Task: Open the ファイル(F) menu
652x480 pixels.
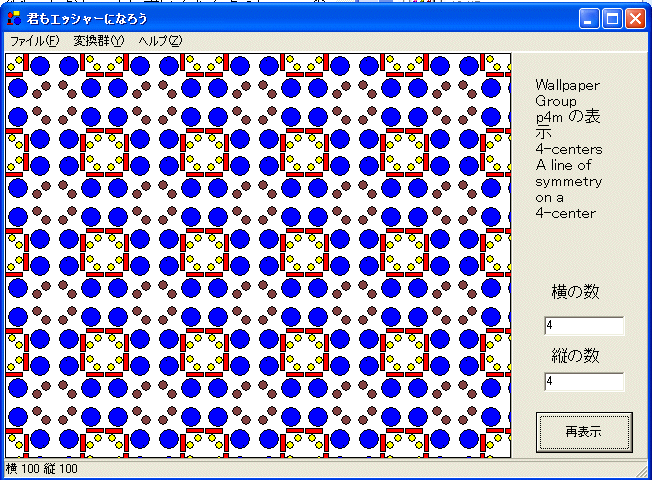Action: coord(35,41)
